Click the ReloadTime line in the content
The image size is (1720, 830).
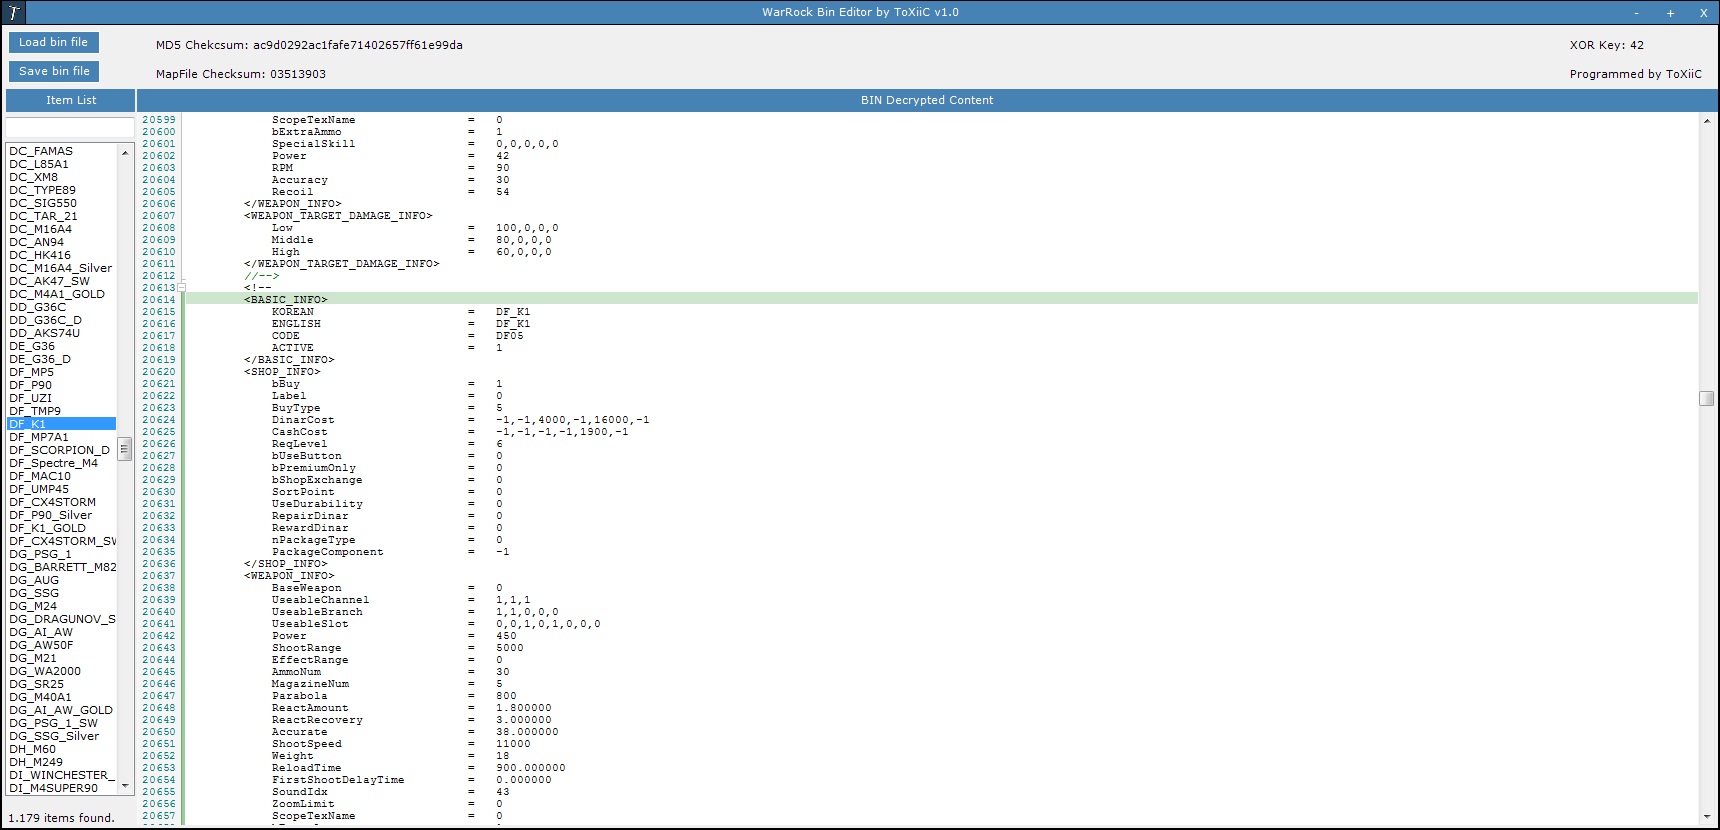(418, 768)
